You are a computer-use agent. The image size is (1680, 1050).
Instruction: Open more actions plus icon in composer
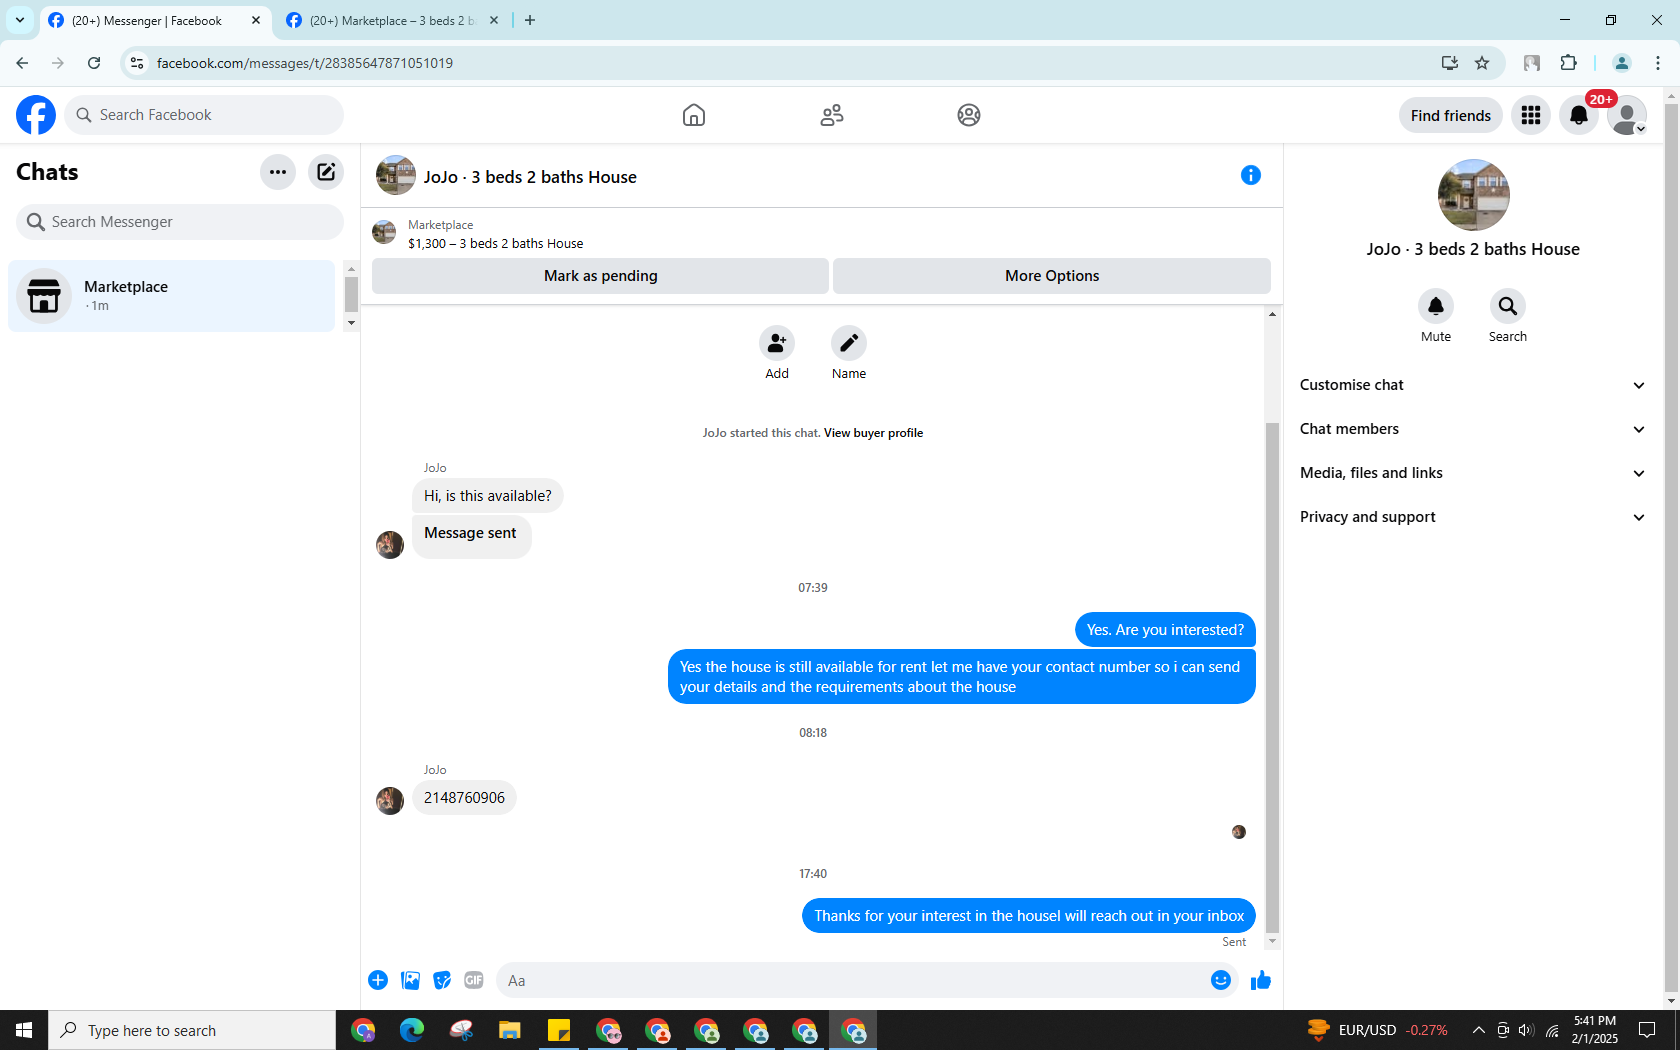tap(378, 980)
